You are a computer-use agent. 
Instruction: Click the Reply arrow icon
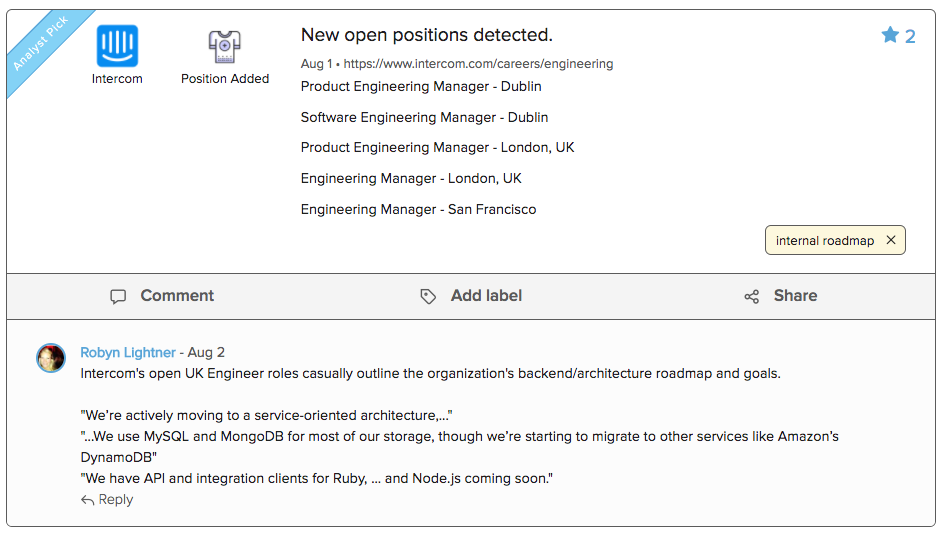point(88,500)
